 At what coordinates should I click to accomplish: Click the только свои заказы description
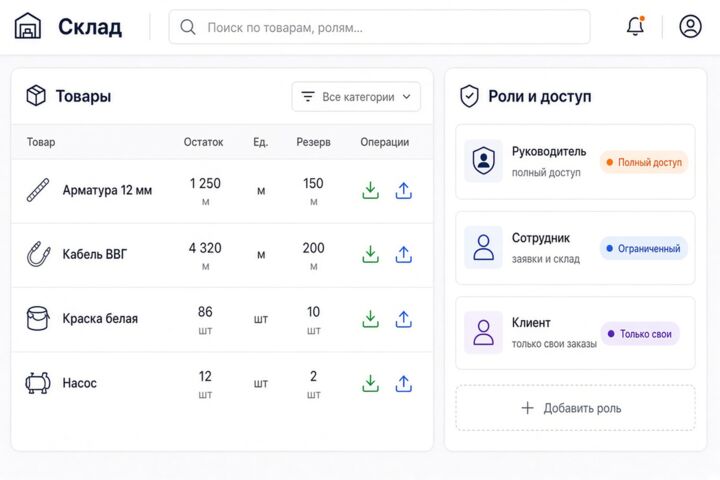click(x=554, y=344)
